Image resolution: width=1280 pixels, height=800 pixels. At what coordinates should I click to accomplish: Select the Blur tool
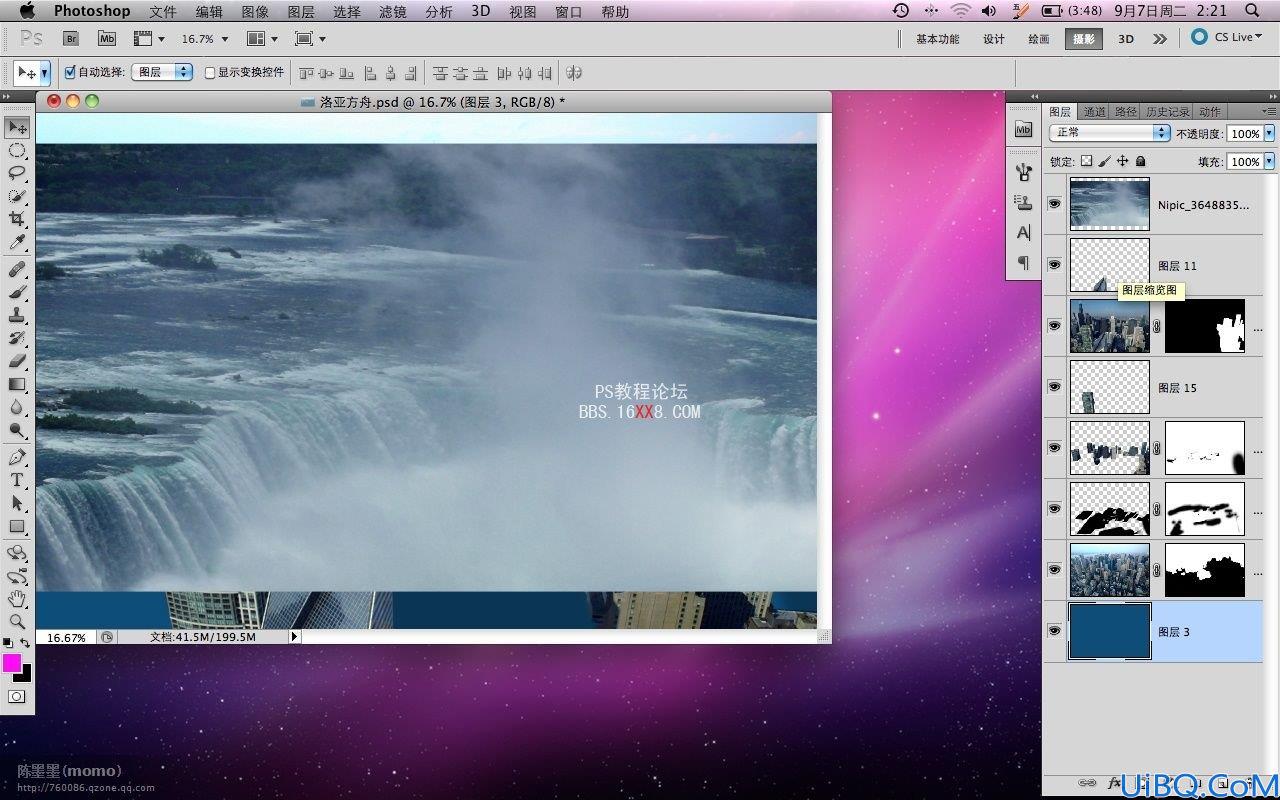click(x=17, y=407)
